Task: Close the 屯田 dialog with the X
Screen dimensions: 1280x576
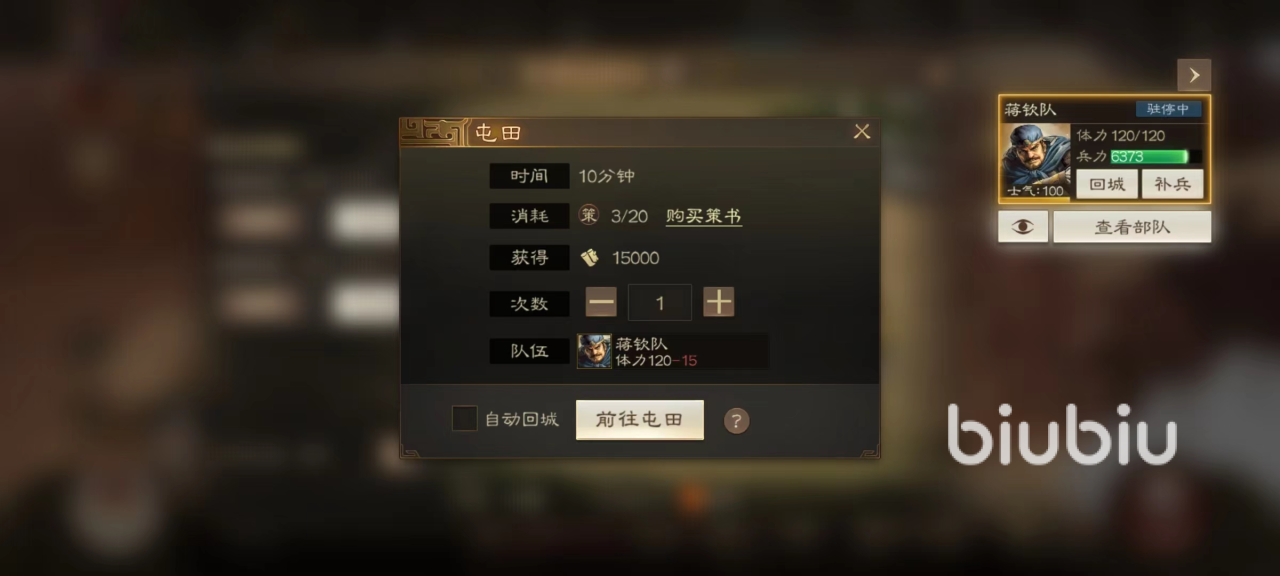Action: [x=862, y=132]
